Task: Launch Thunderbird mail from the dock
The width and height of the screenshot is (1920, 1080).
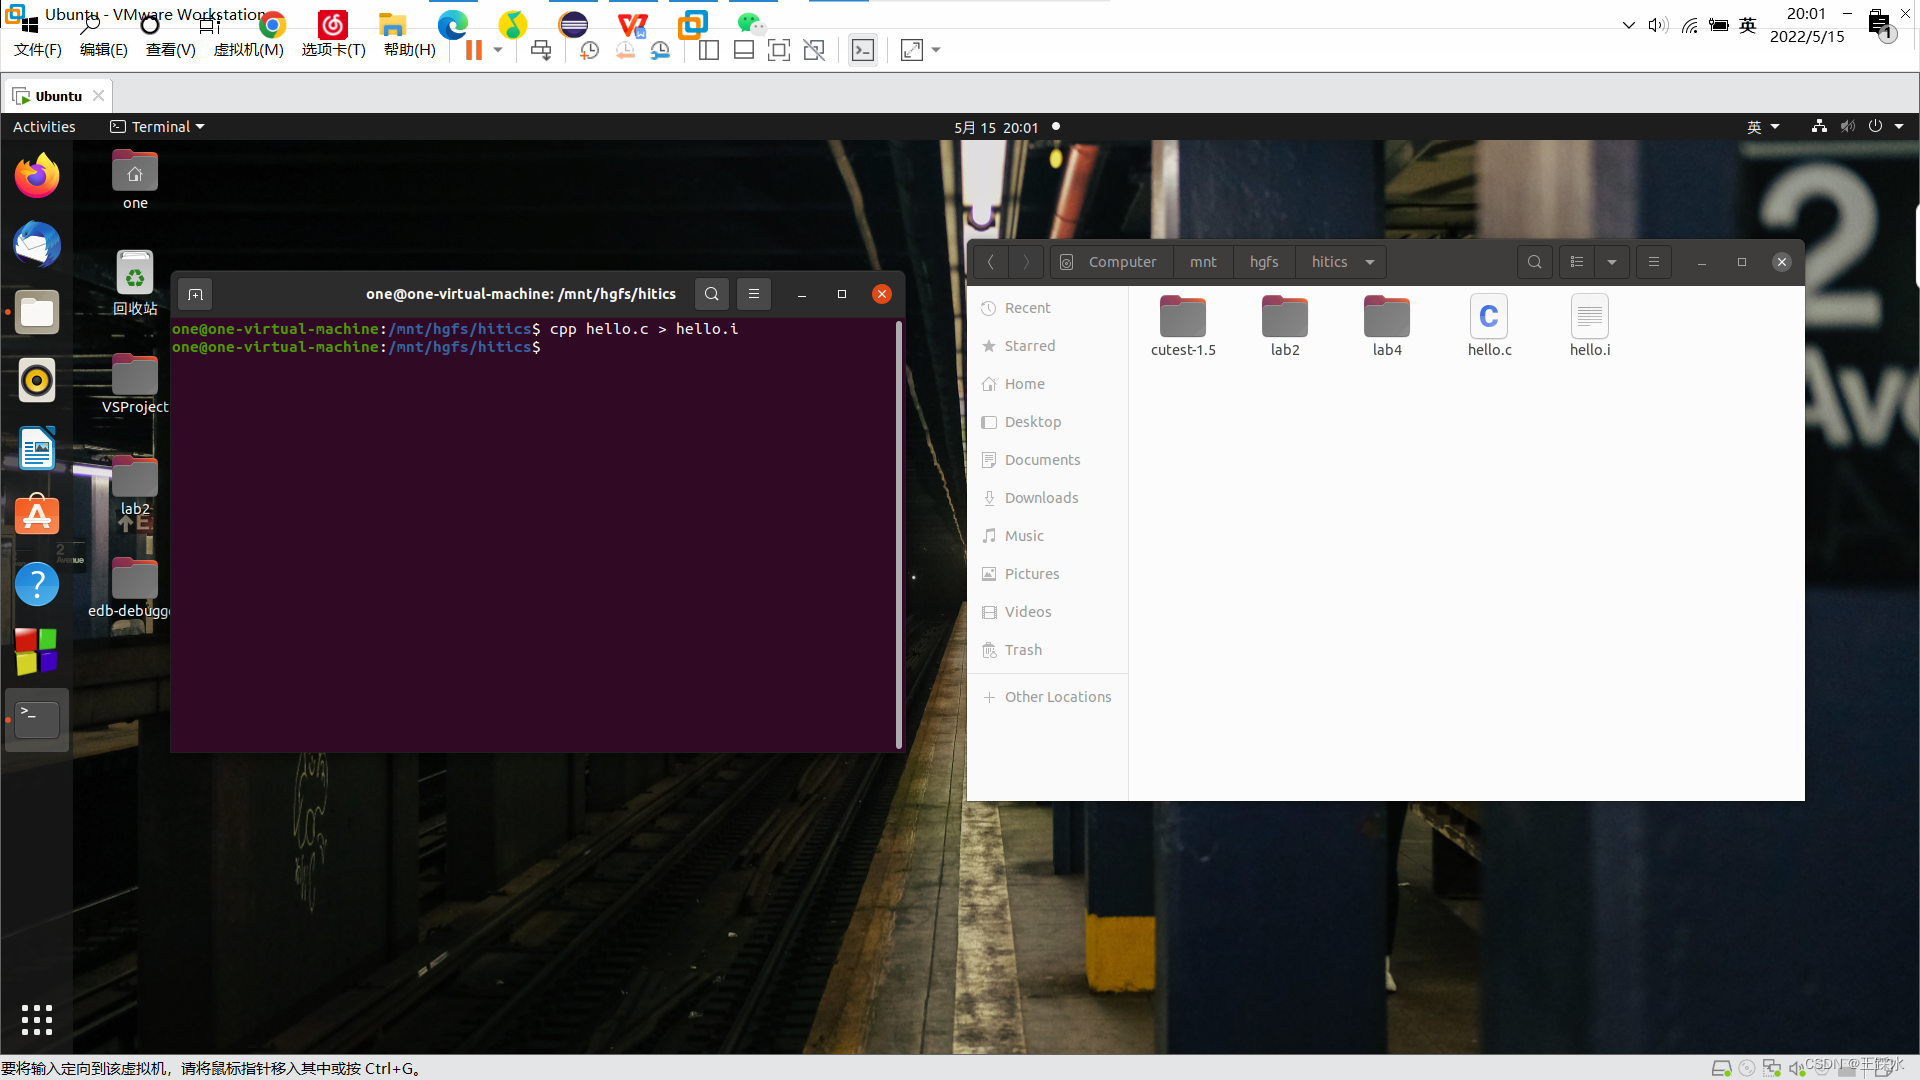Action: 37,245
